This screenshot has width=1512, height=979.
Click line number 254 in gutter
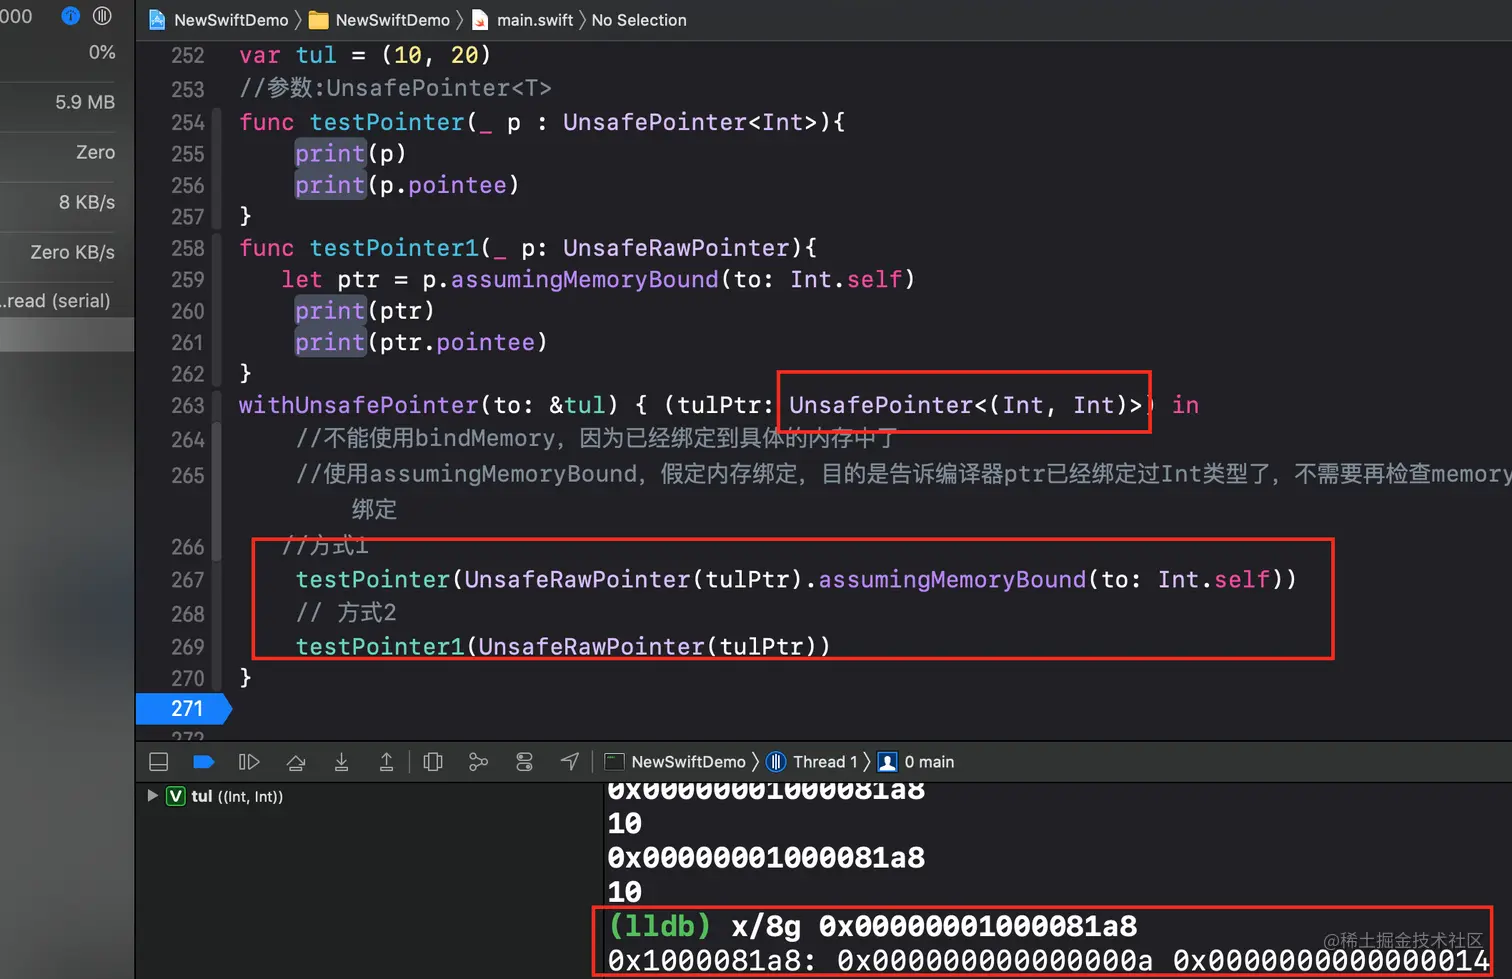(187, 123)
